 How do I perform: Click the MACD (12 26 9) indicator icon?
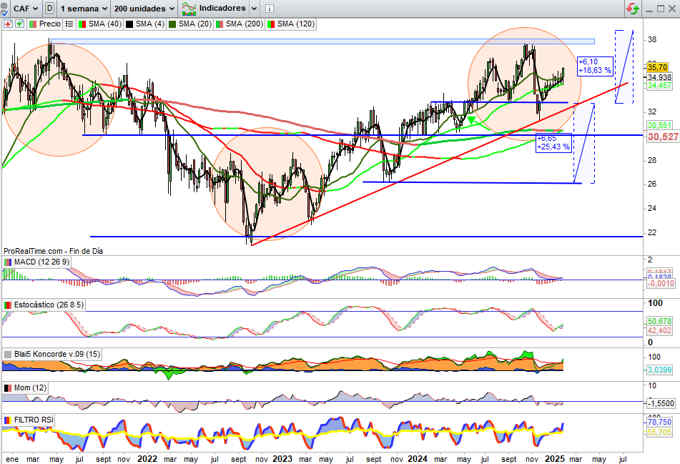click(x=6, y=262)
